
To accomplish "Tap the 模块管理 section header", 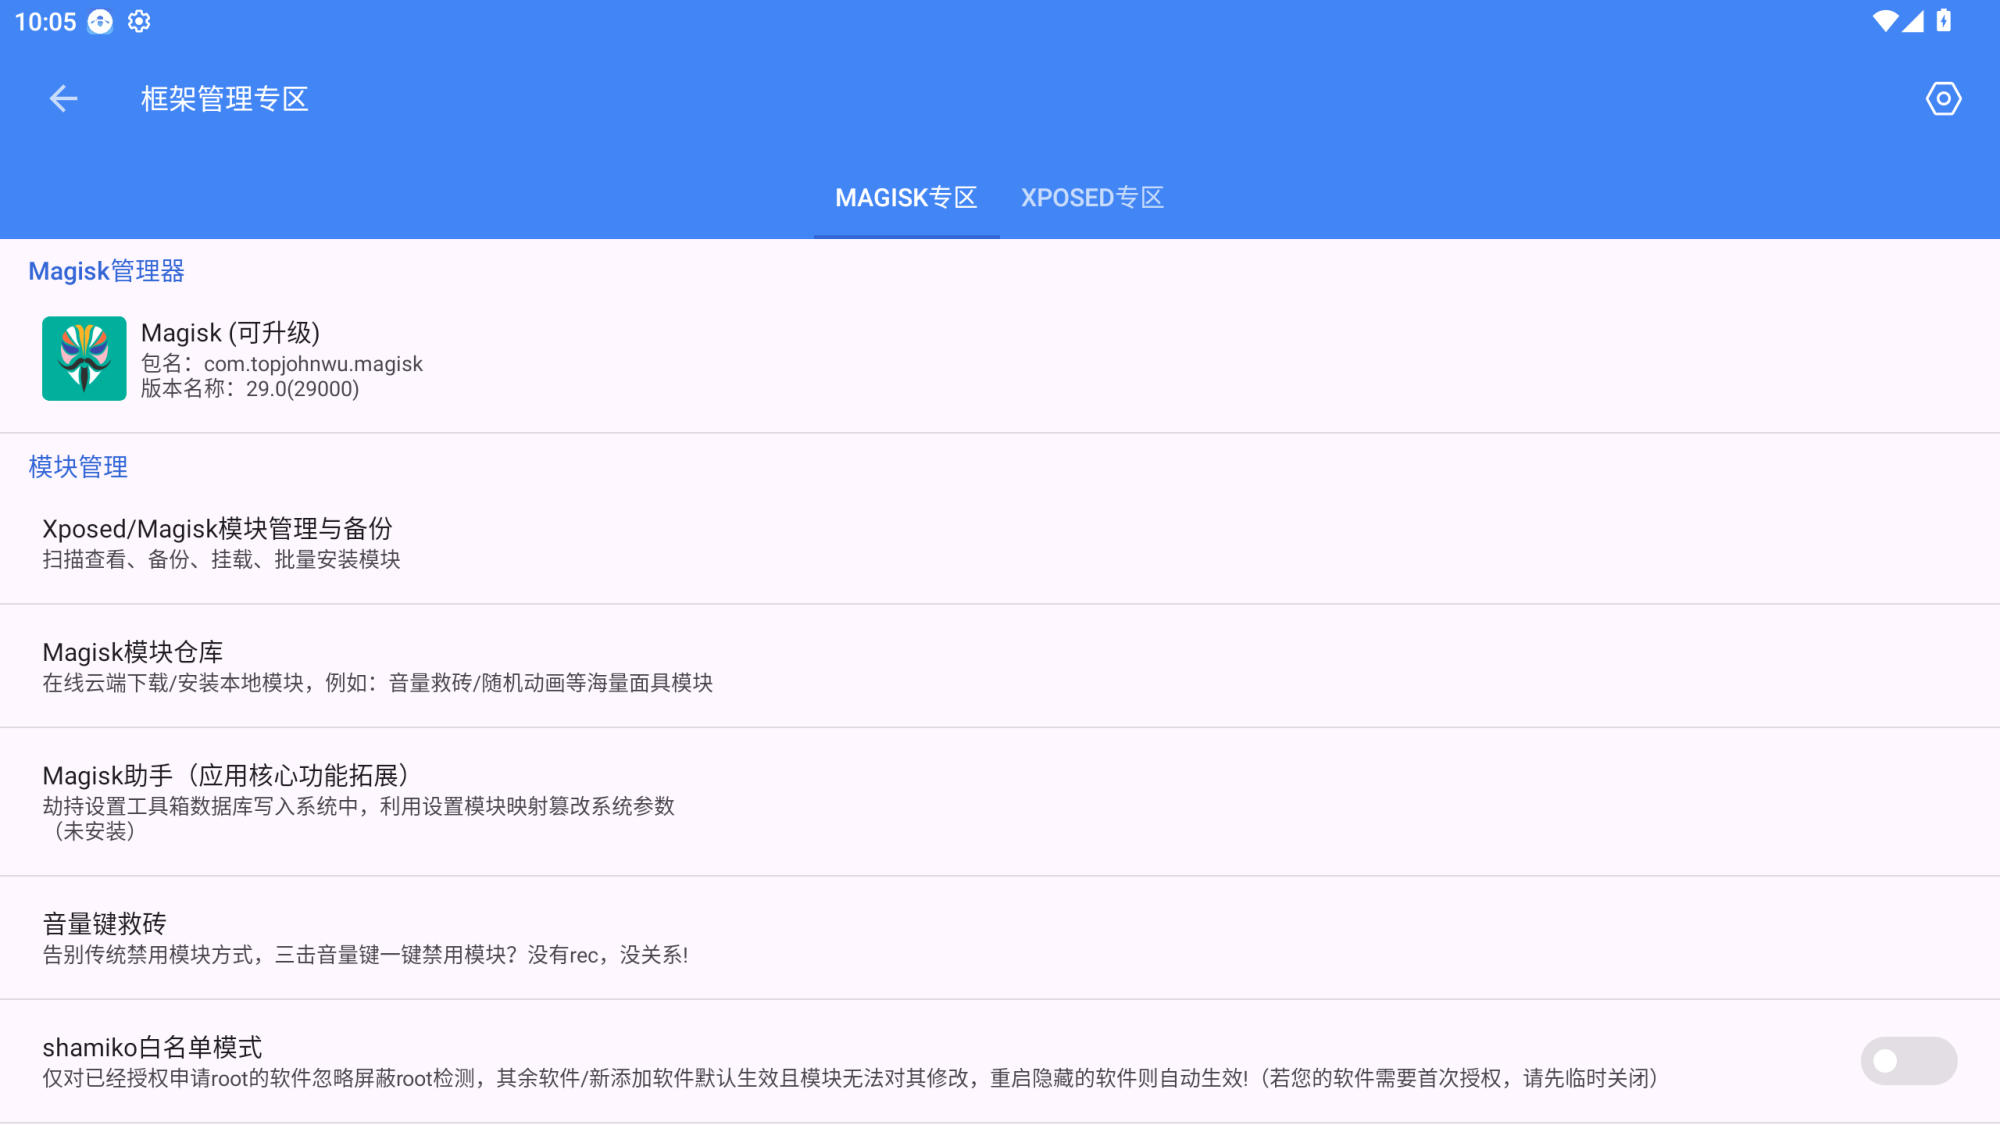I will (78, 467).
